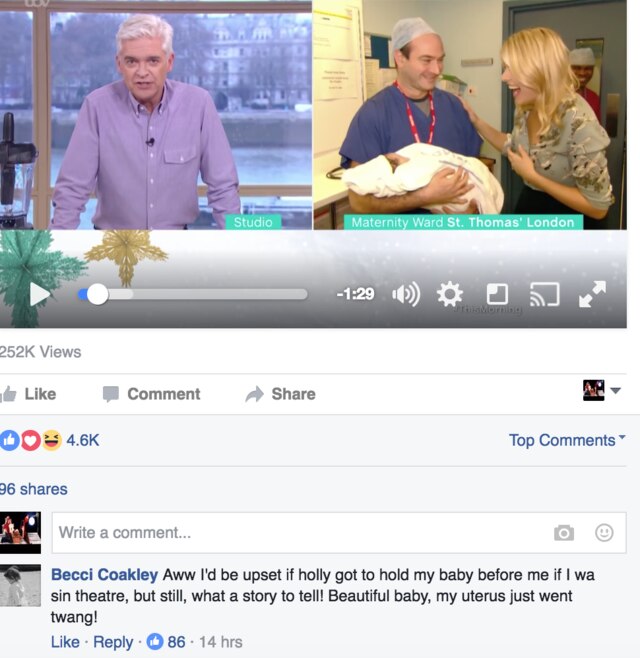Click the laughing Haha reaction icon
Image resolution: width=640 pixels, height=658 pixels.
click(52, 441)
